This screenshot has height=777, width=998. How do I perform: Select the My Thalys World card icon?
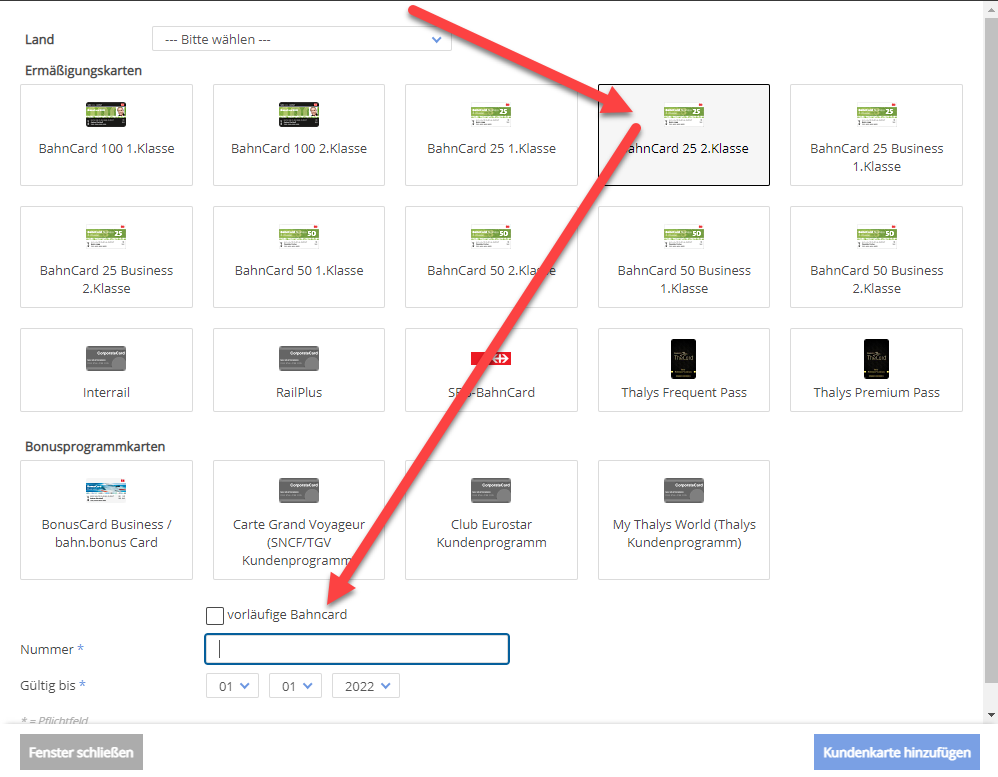(684, 491)
